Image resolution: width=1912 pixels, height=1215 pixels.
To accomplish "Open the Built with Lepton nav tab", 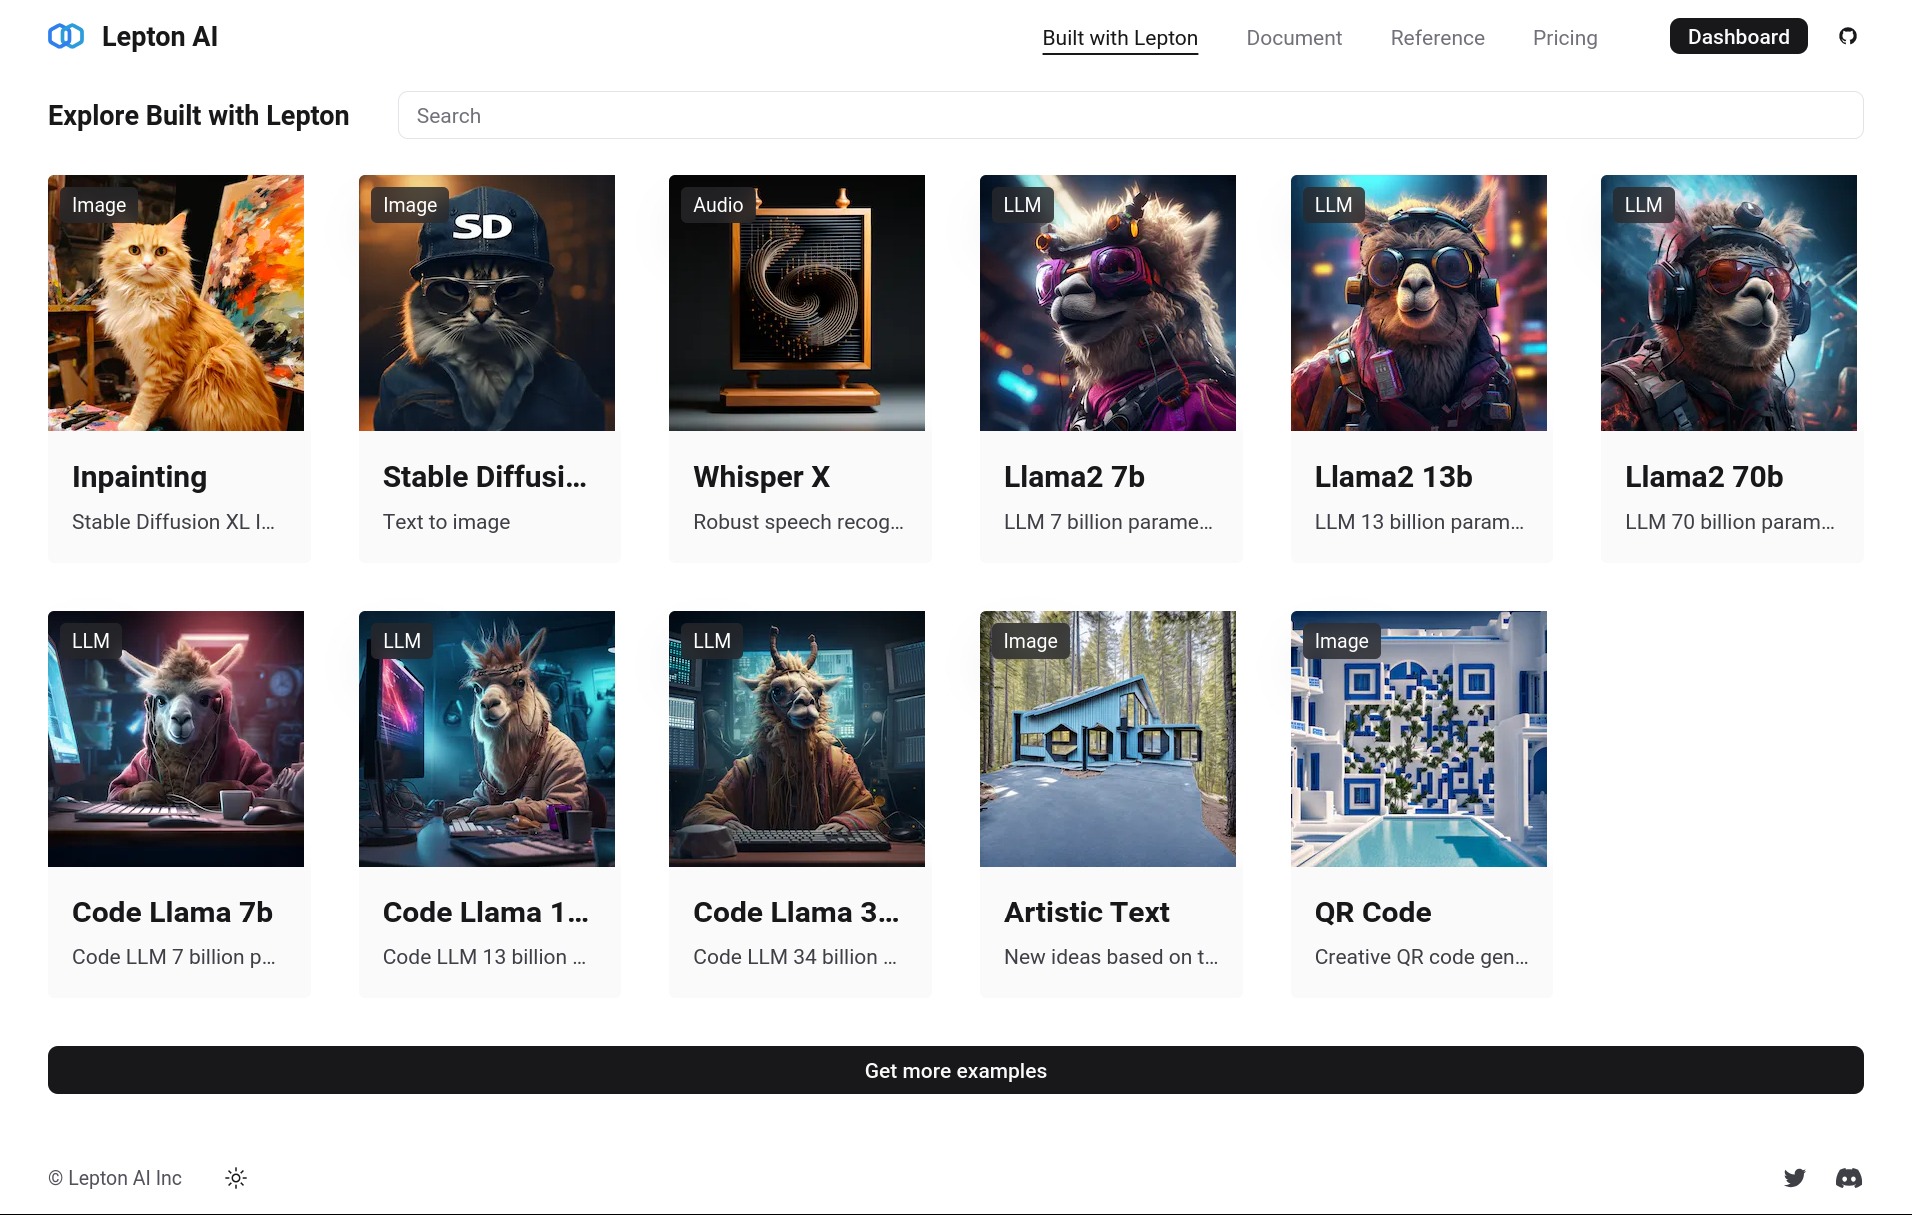I will (x=1120, y=38).
